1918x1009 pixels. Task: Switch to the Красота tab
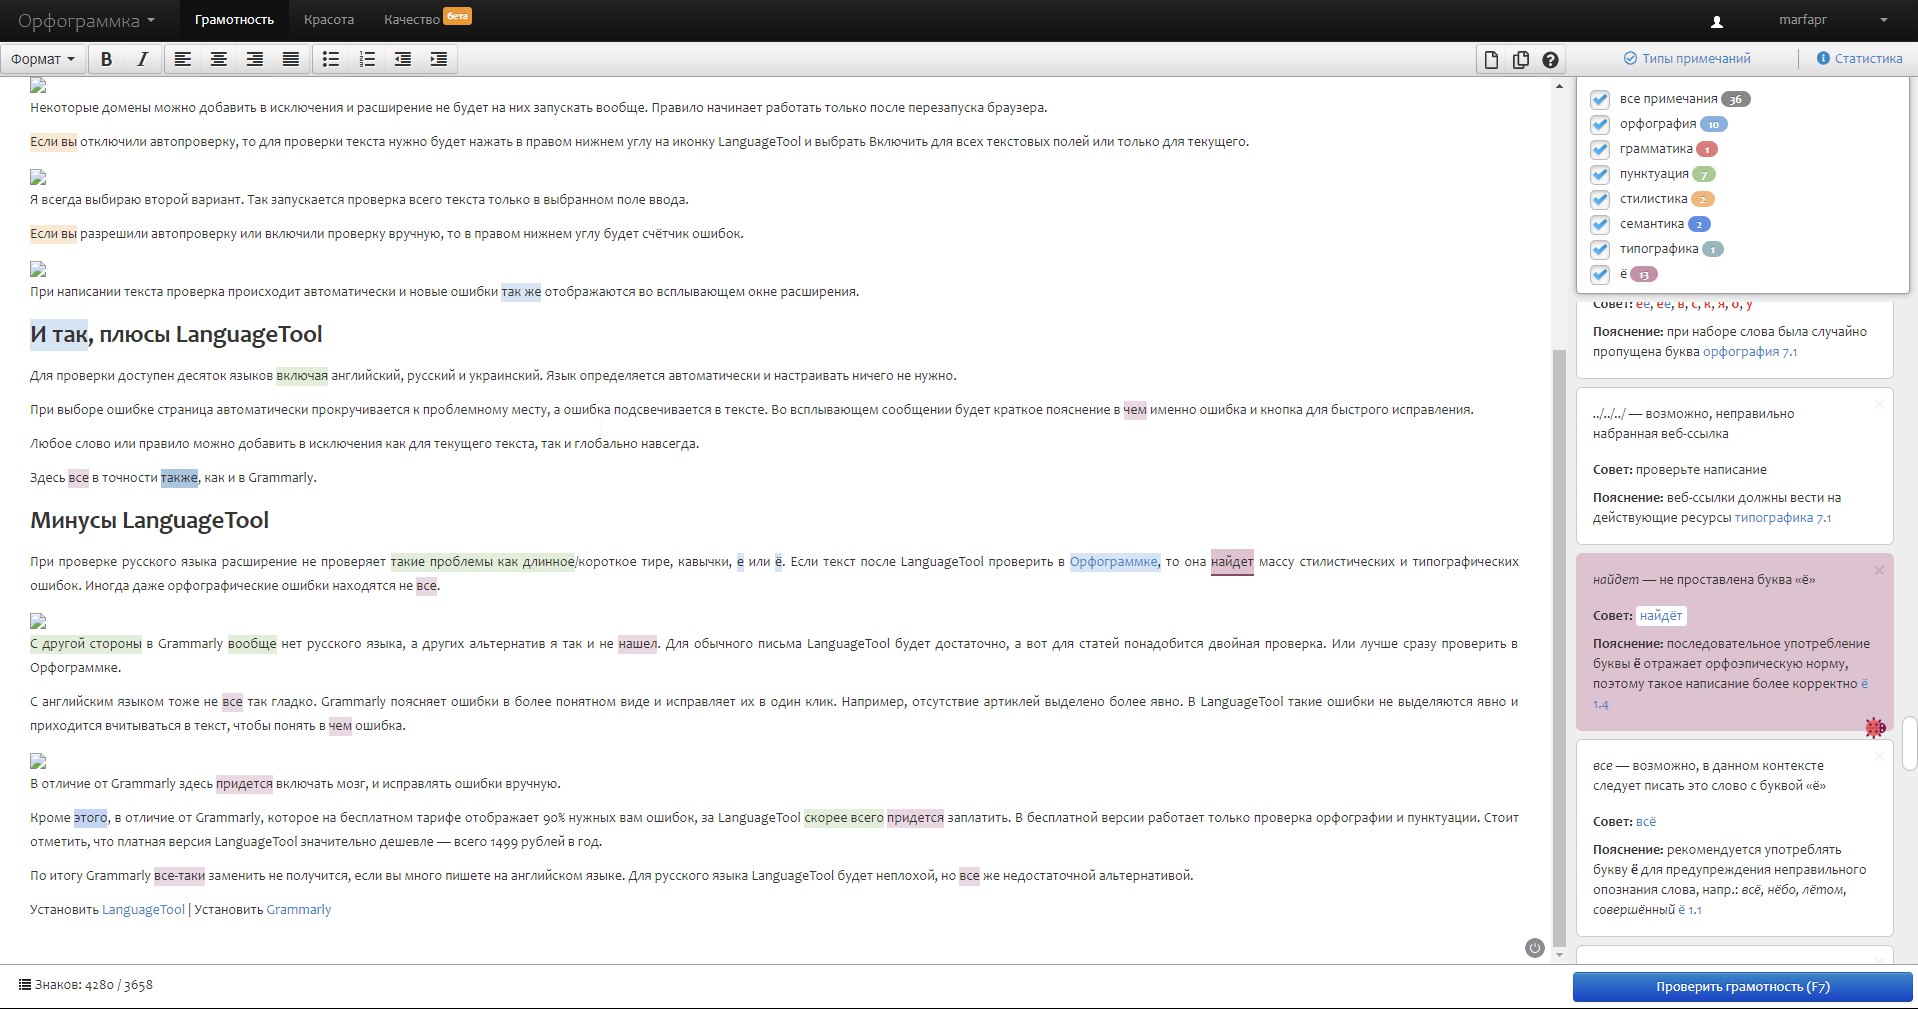click(x=329, y=20)
